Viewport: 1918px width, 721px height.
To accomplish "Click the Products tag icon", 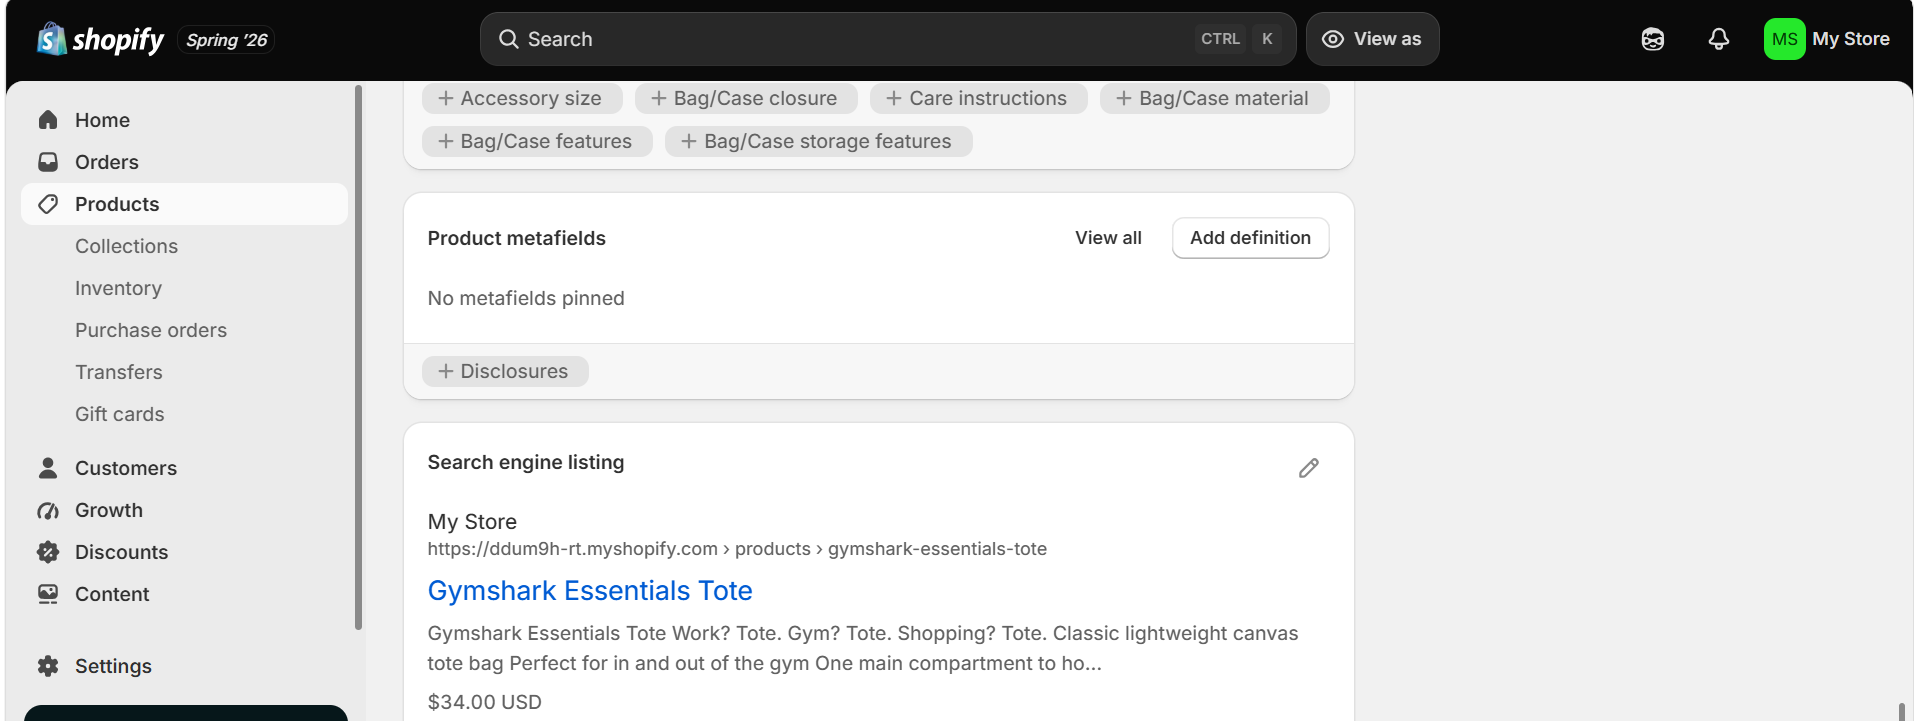I will [48, 204].
